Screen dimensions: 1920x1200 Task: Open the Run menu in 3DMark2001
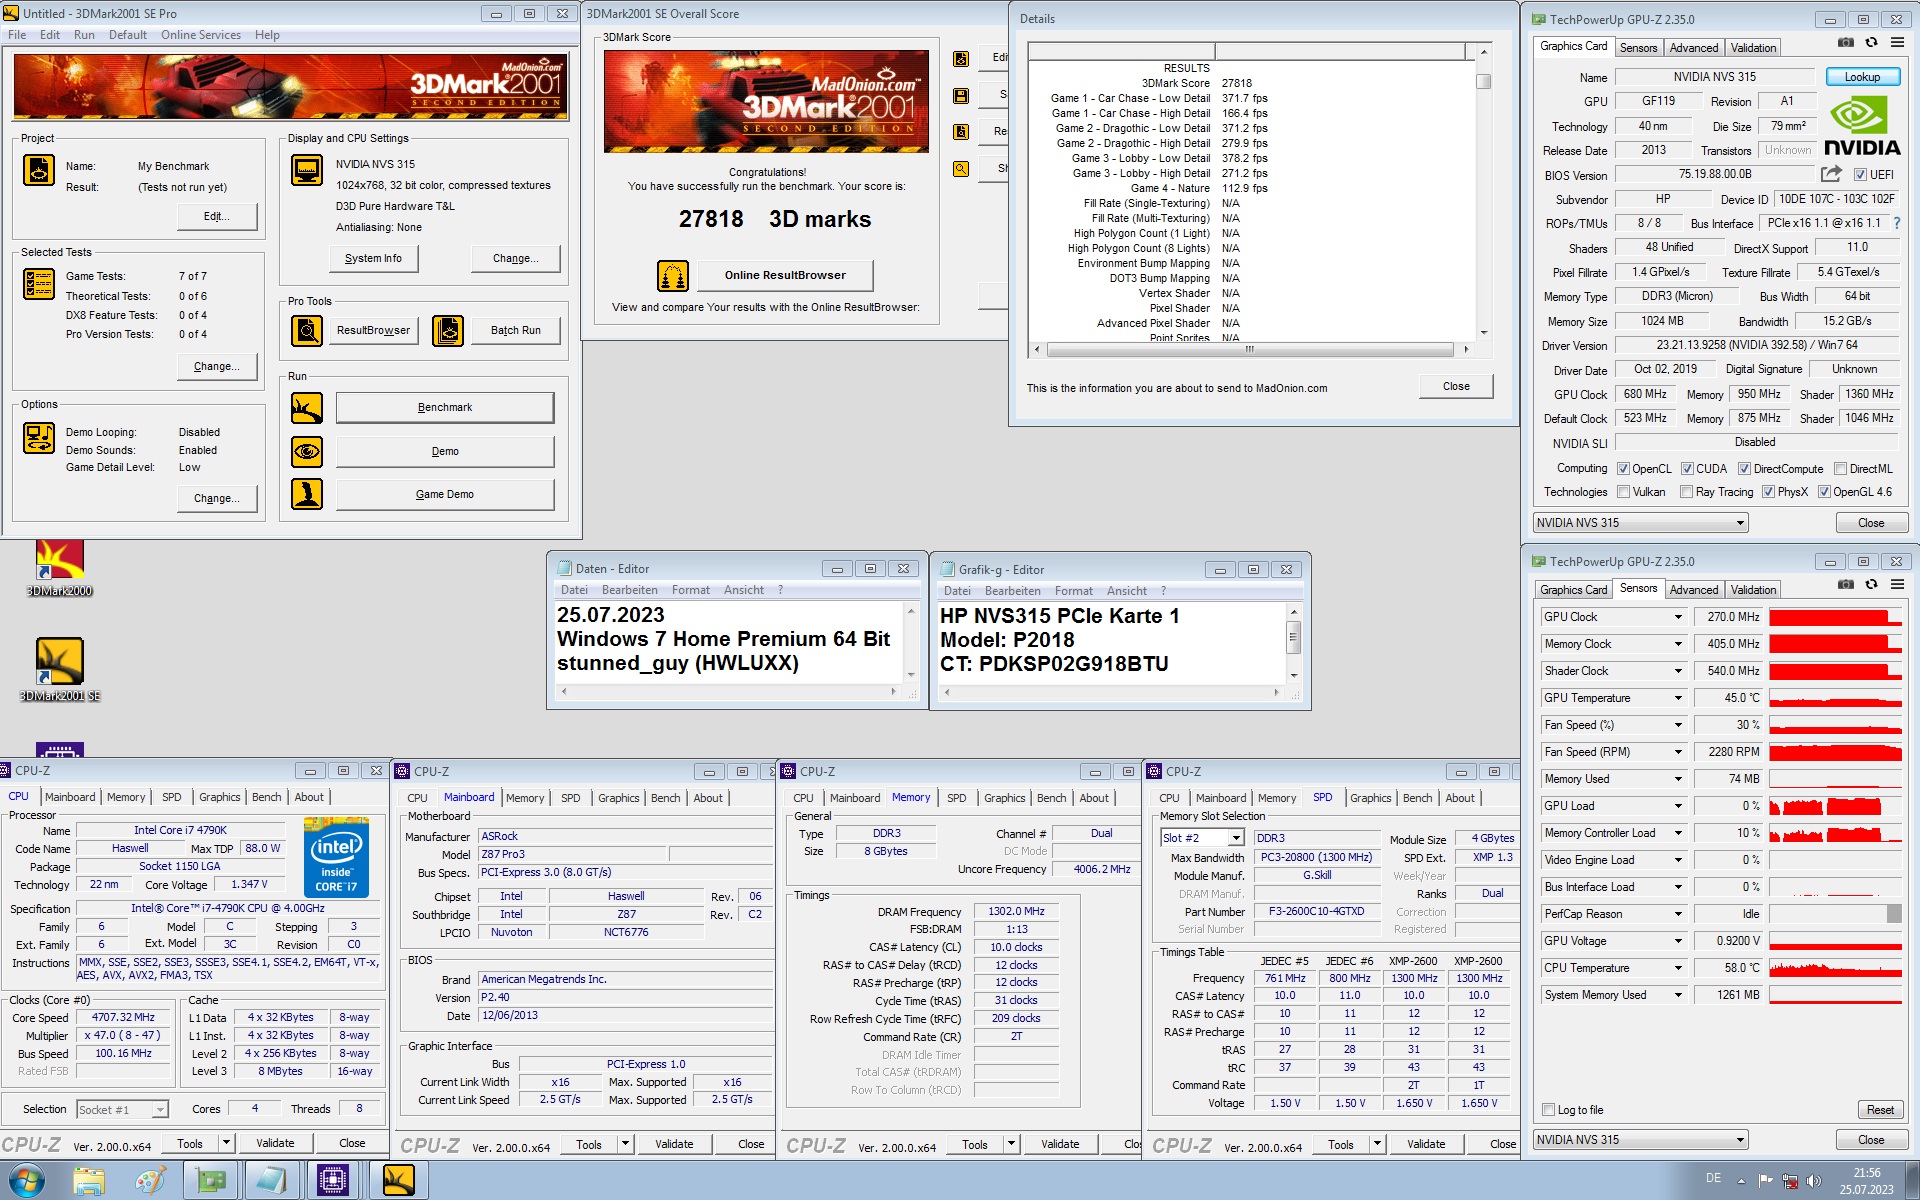pyautogui.click(x=84, y=35)
